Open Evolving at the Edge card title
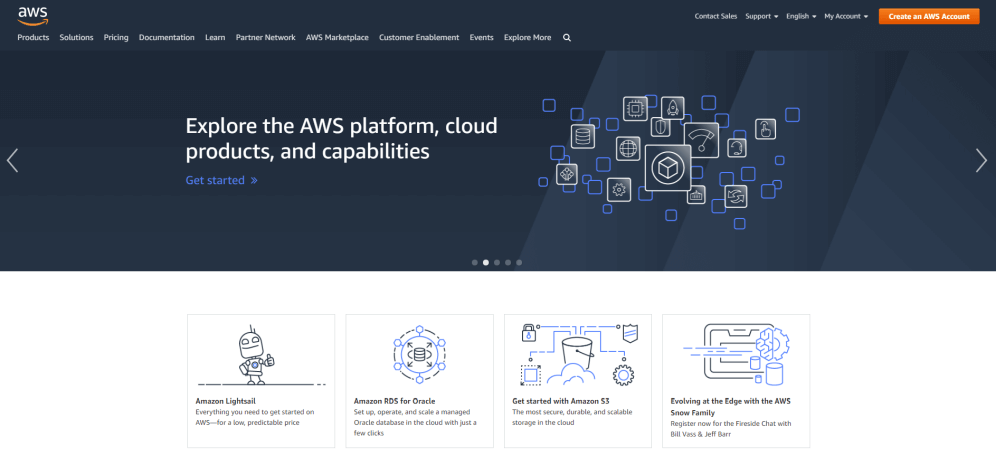Viewport: 996px width, 456px height. [730, 406]
